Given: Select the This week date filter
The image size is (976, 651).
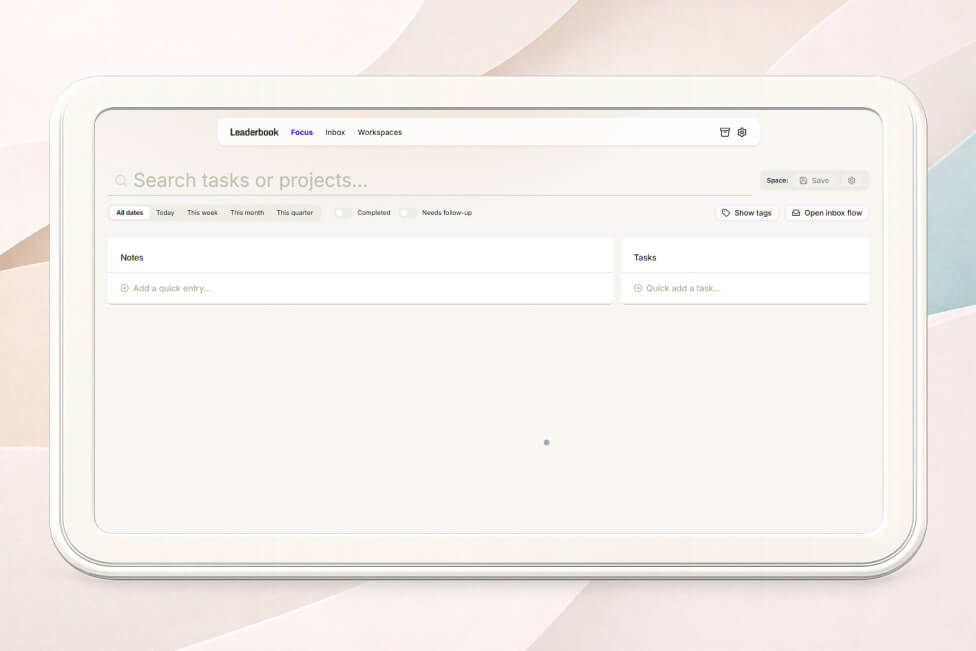Looking at the screenshot, I should coord(202,213).
